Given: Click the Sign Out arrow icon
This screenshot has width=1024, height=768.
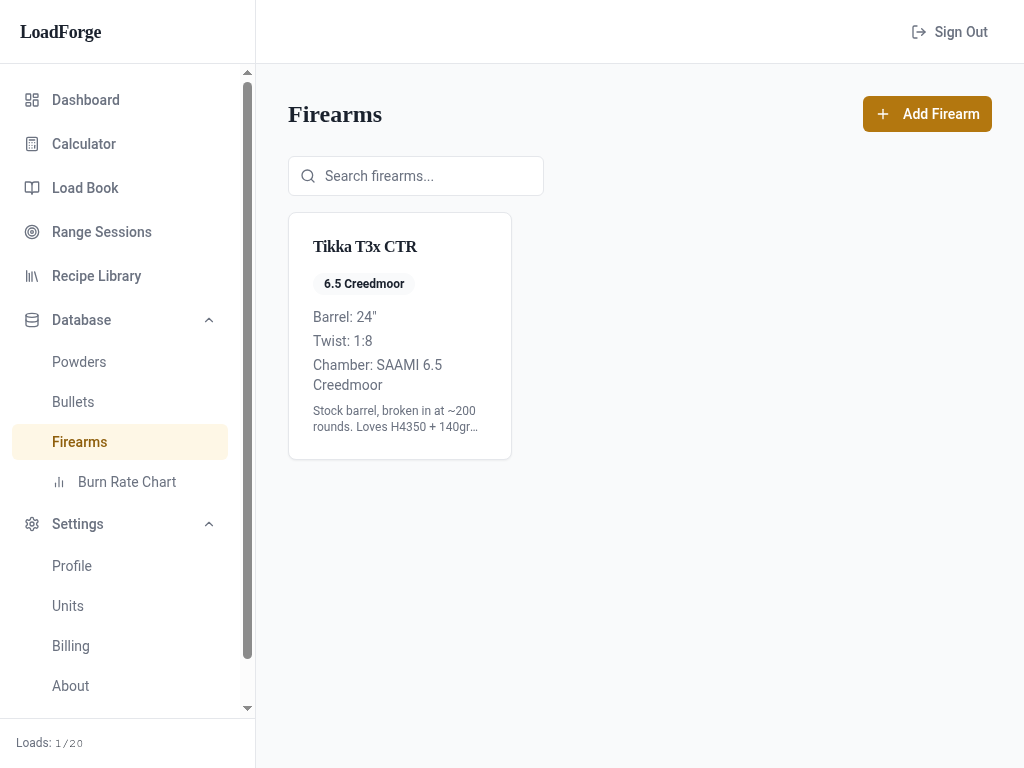Looking at the screenshot, I should point(919,32).
